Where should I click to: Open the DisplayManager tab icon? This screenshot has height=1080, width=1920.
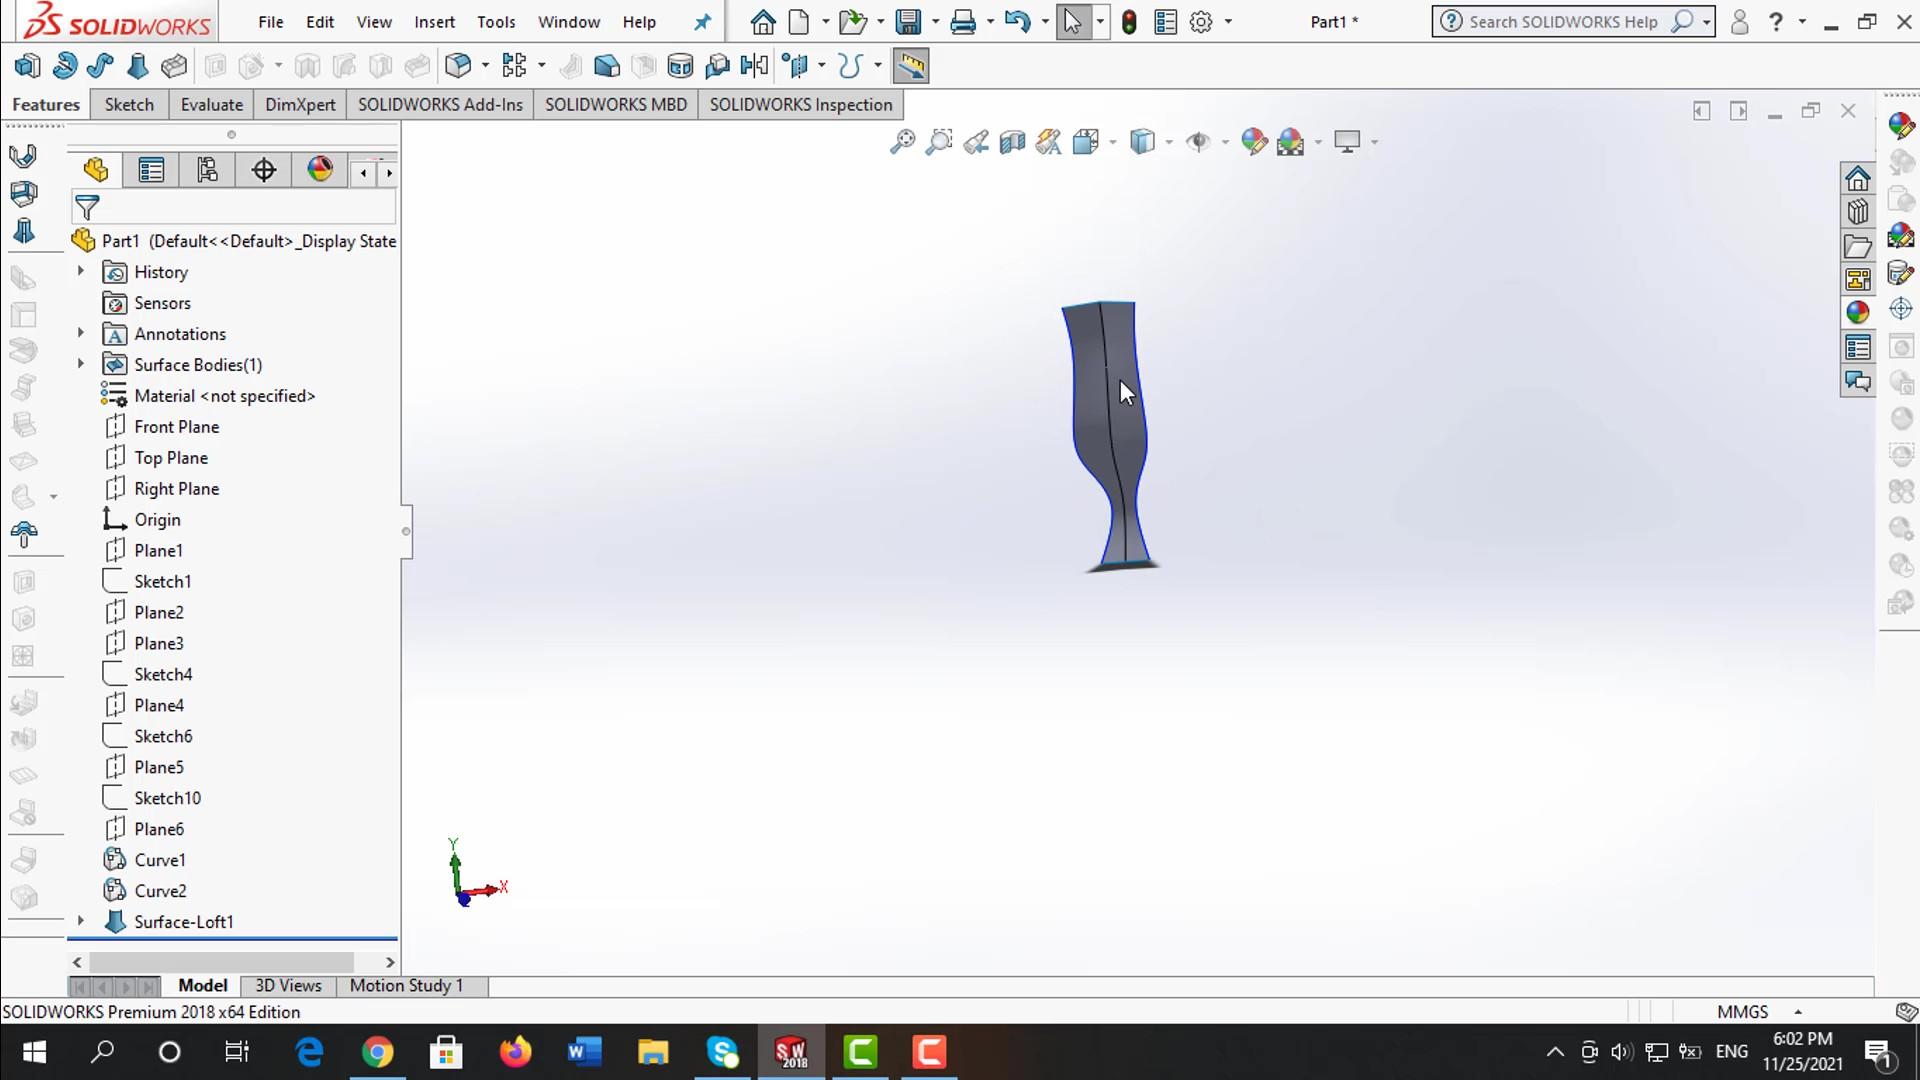tap(320, 170)
